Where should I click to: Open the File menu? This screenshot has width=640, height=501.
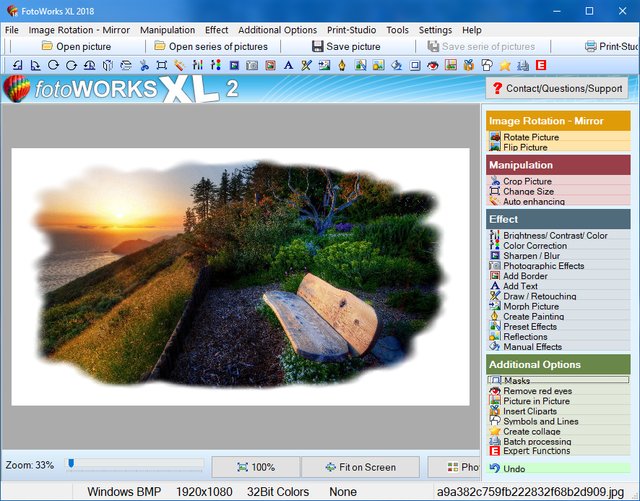click(11, 30)
